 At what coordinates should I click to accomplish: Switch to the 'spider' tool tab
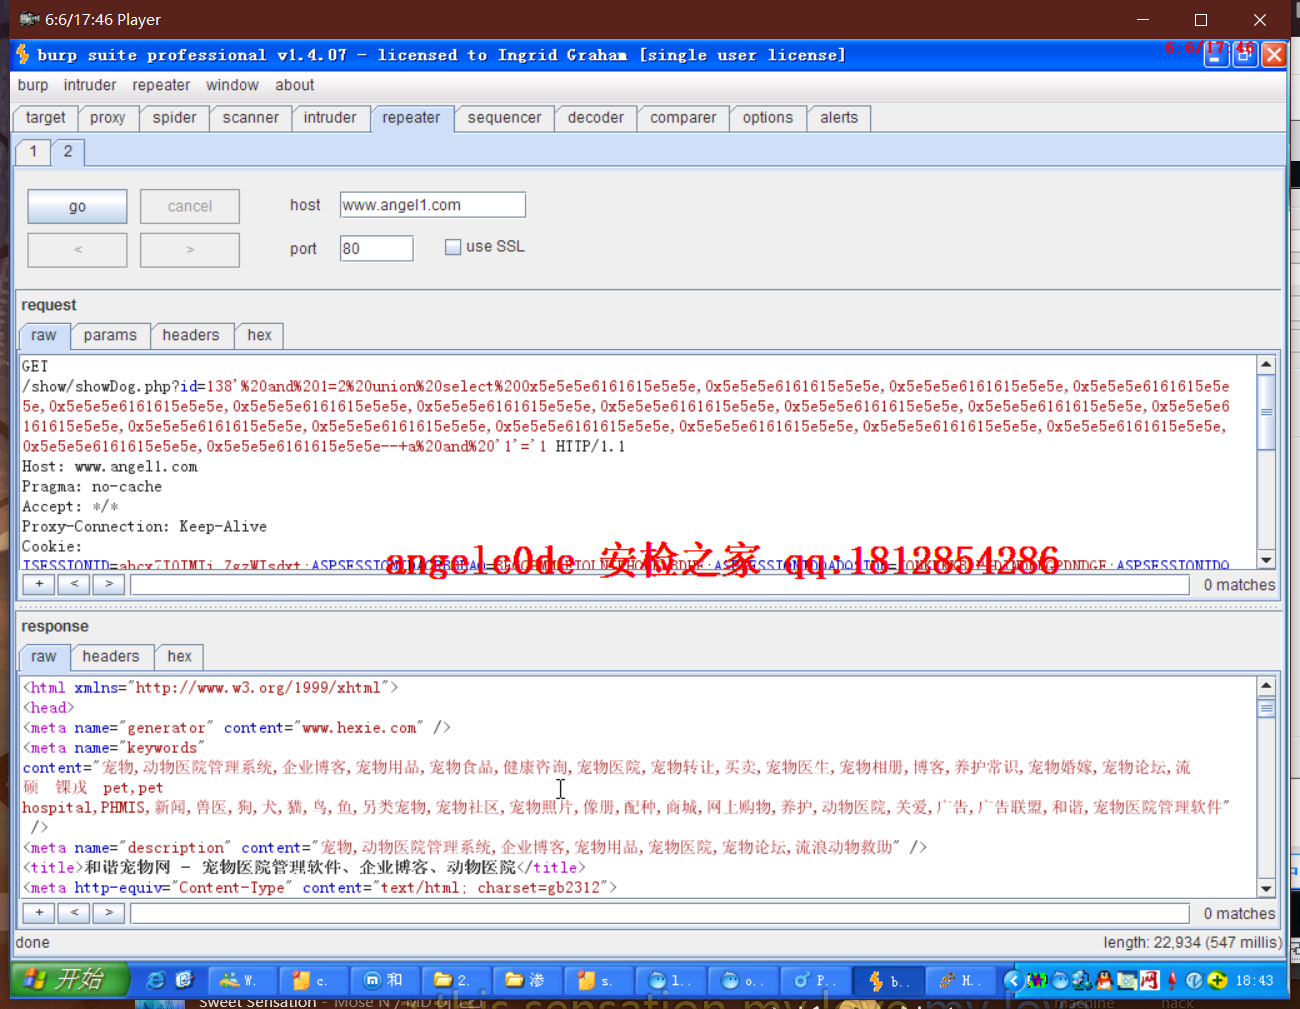pos(174,118)
